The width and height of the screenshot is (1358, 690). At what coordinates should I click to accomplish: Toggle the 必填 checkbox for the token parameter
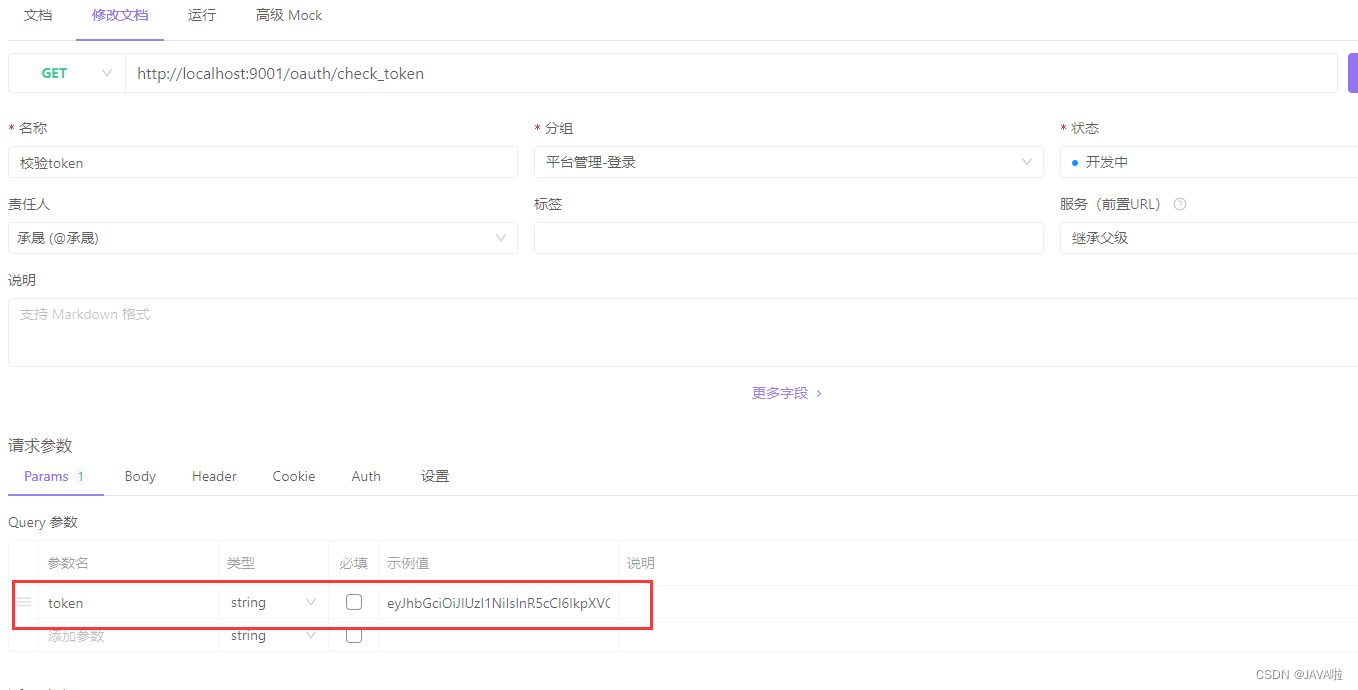353,602
